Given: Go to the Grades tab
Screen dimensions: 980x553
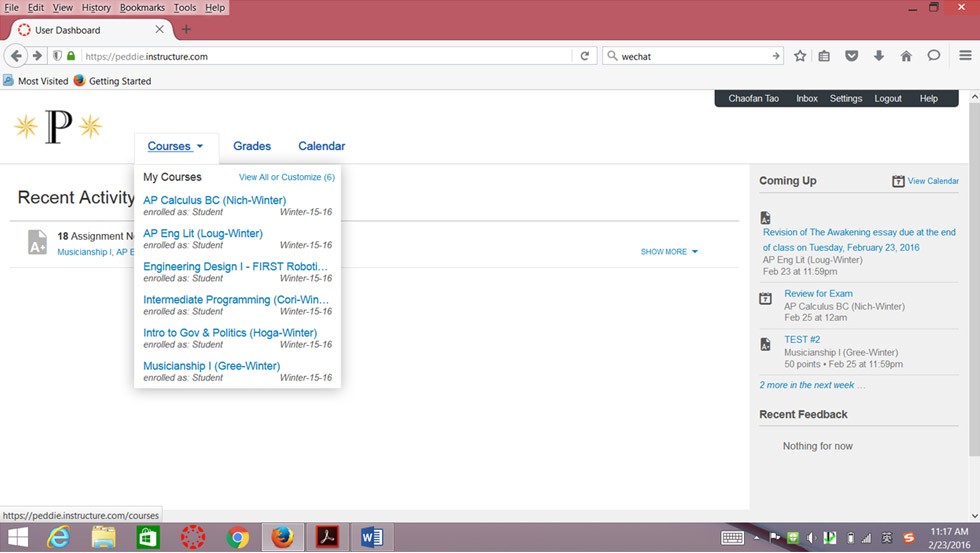Looking at the screenshot, I should click(252, 146).
